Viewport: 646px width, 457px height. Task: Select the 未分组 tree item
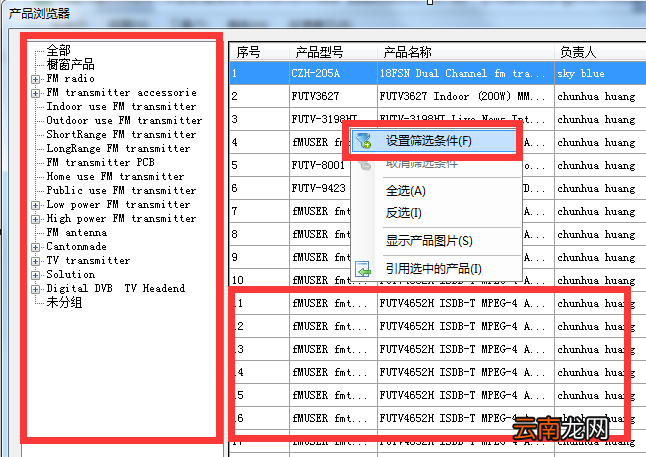click(64, 302)
